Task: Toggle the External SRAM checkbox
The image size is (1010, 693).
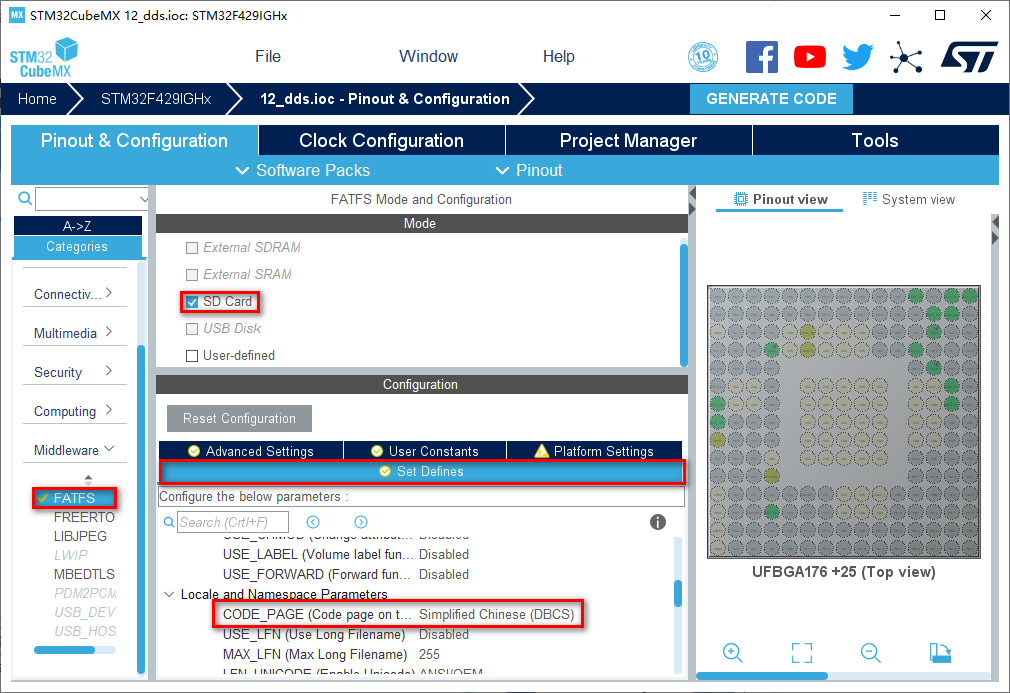Action: [191, 275]
